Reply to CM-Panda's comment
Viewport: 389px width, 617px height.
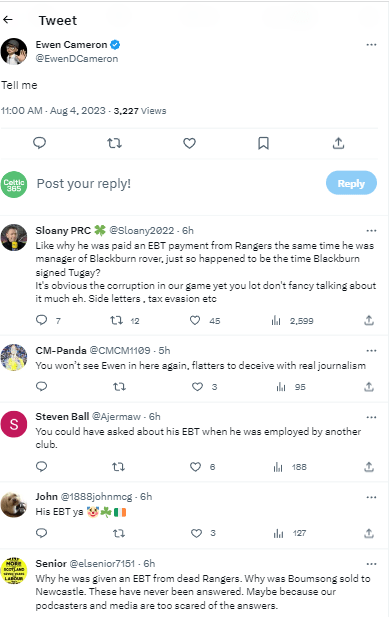pyautogui.click(x=41, y=386)
